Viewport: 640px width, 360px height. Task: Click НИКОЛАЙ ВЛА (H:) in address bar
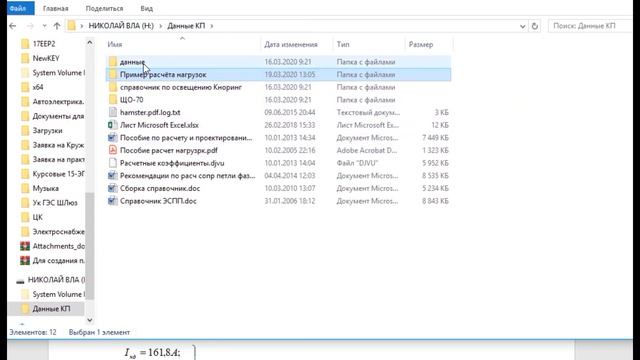click(121, 26)
